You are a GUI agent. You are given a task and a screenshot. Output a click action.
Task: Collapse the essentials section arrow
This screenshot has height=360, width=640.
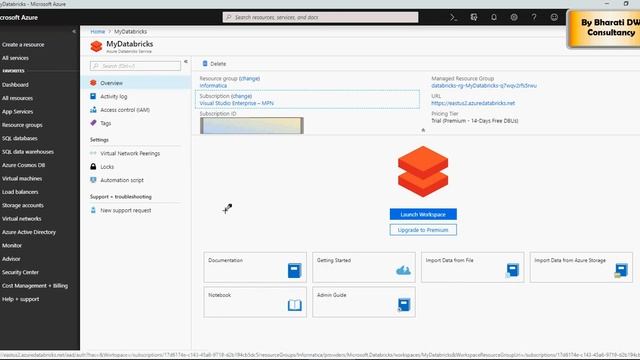coord(423,130)
